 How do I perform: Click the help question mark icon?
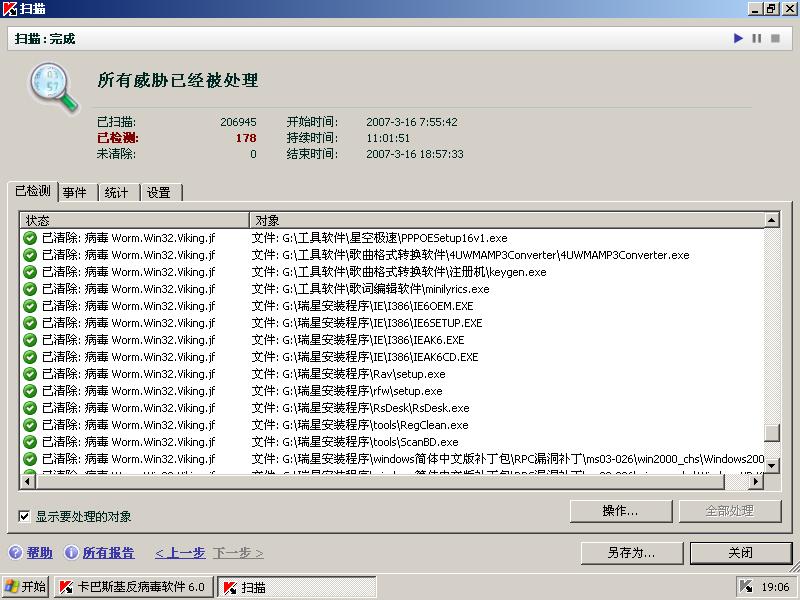coord(16,553)
